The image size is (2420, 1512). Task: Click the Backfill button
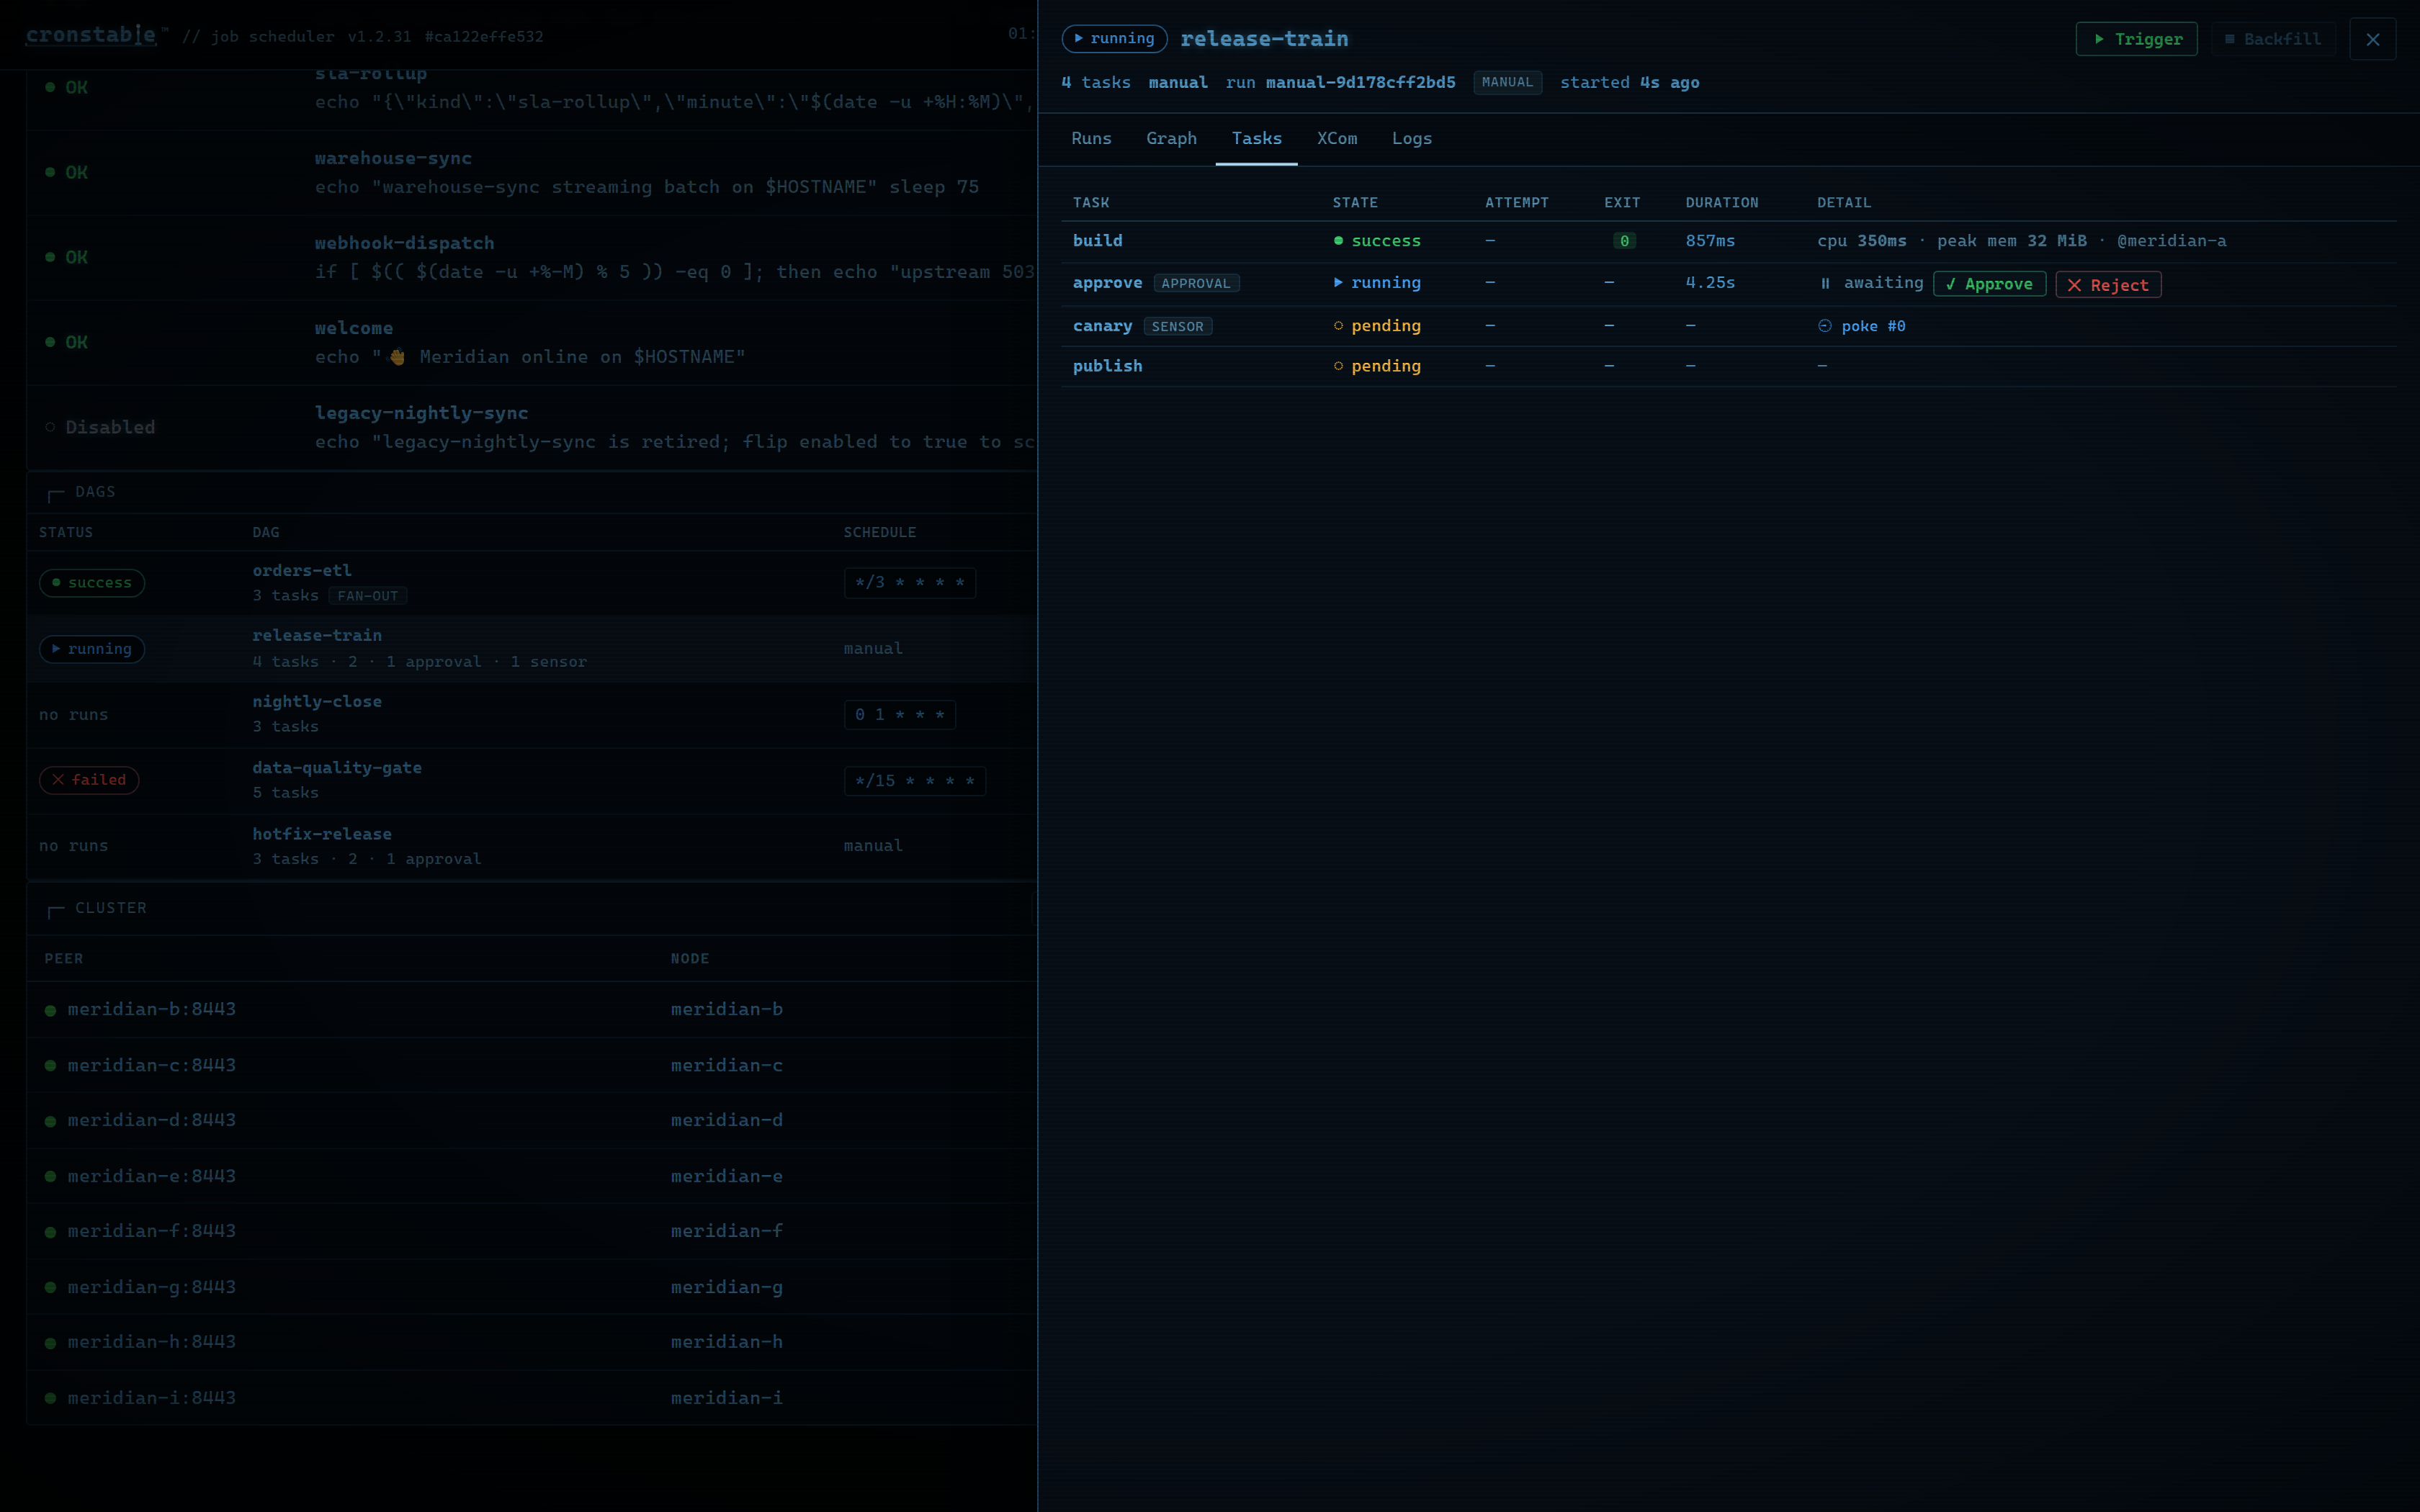tap(2272, 39)
